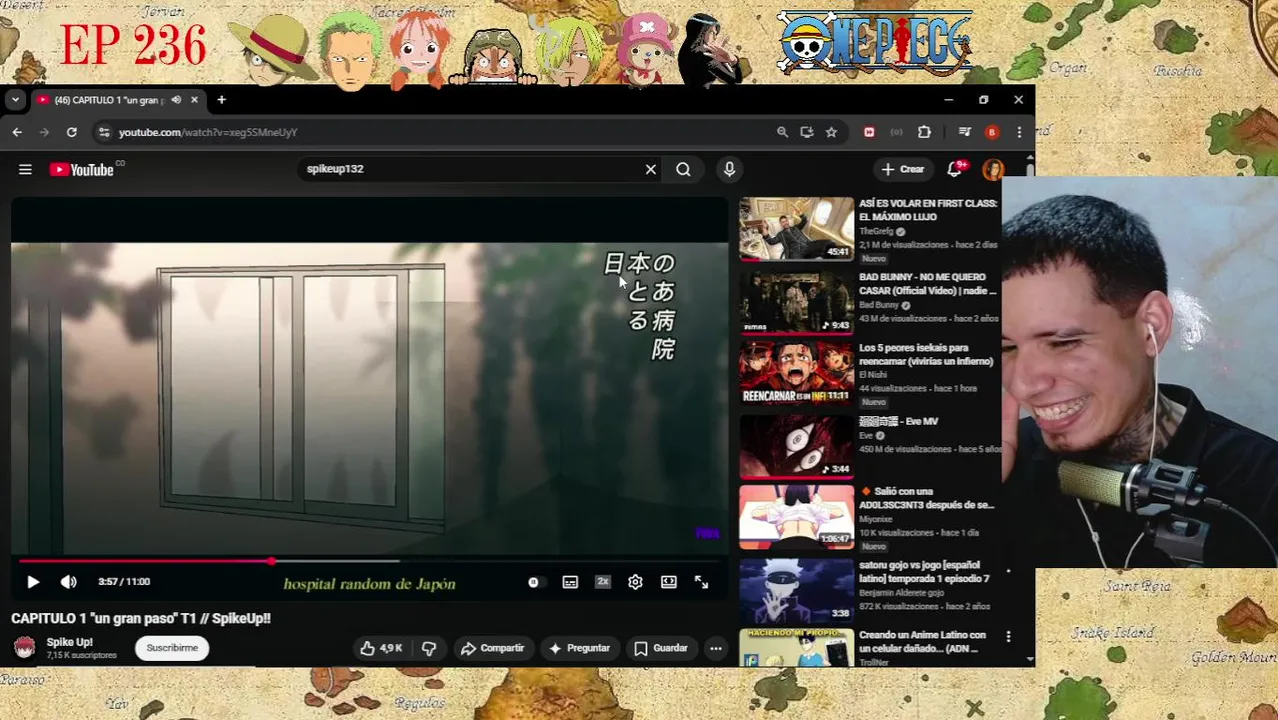Play the paused YouTube video
This screenshot has height=720, width=1278.
pos(33,582)
